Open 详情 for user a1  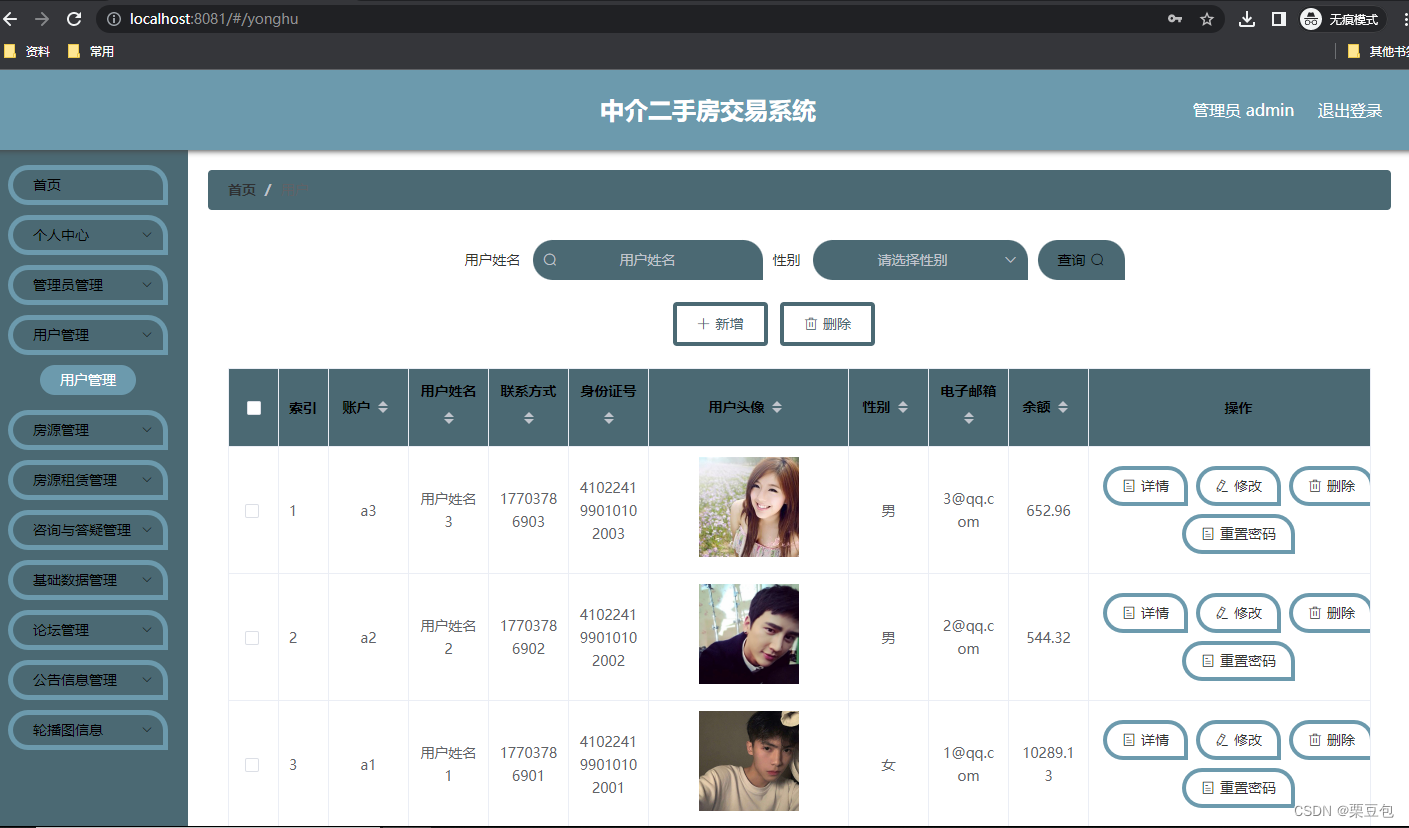click(1145, 740)
